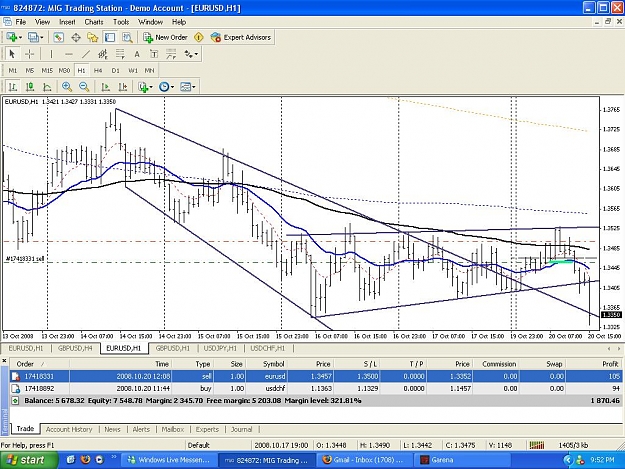Click the Expert Advisors button
The image size is (625, 469).
241,37
